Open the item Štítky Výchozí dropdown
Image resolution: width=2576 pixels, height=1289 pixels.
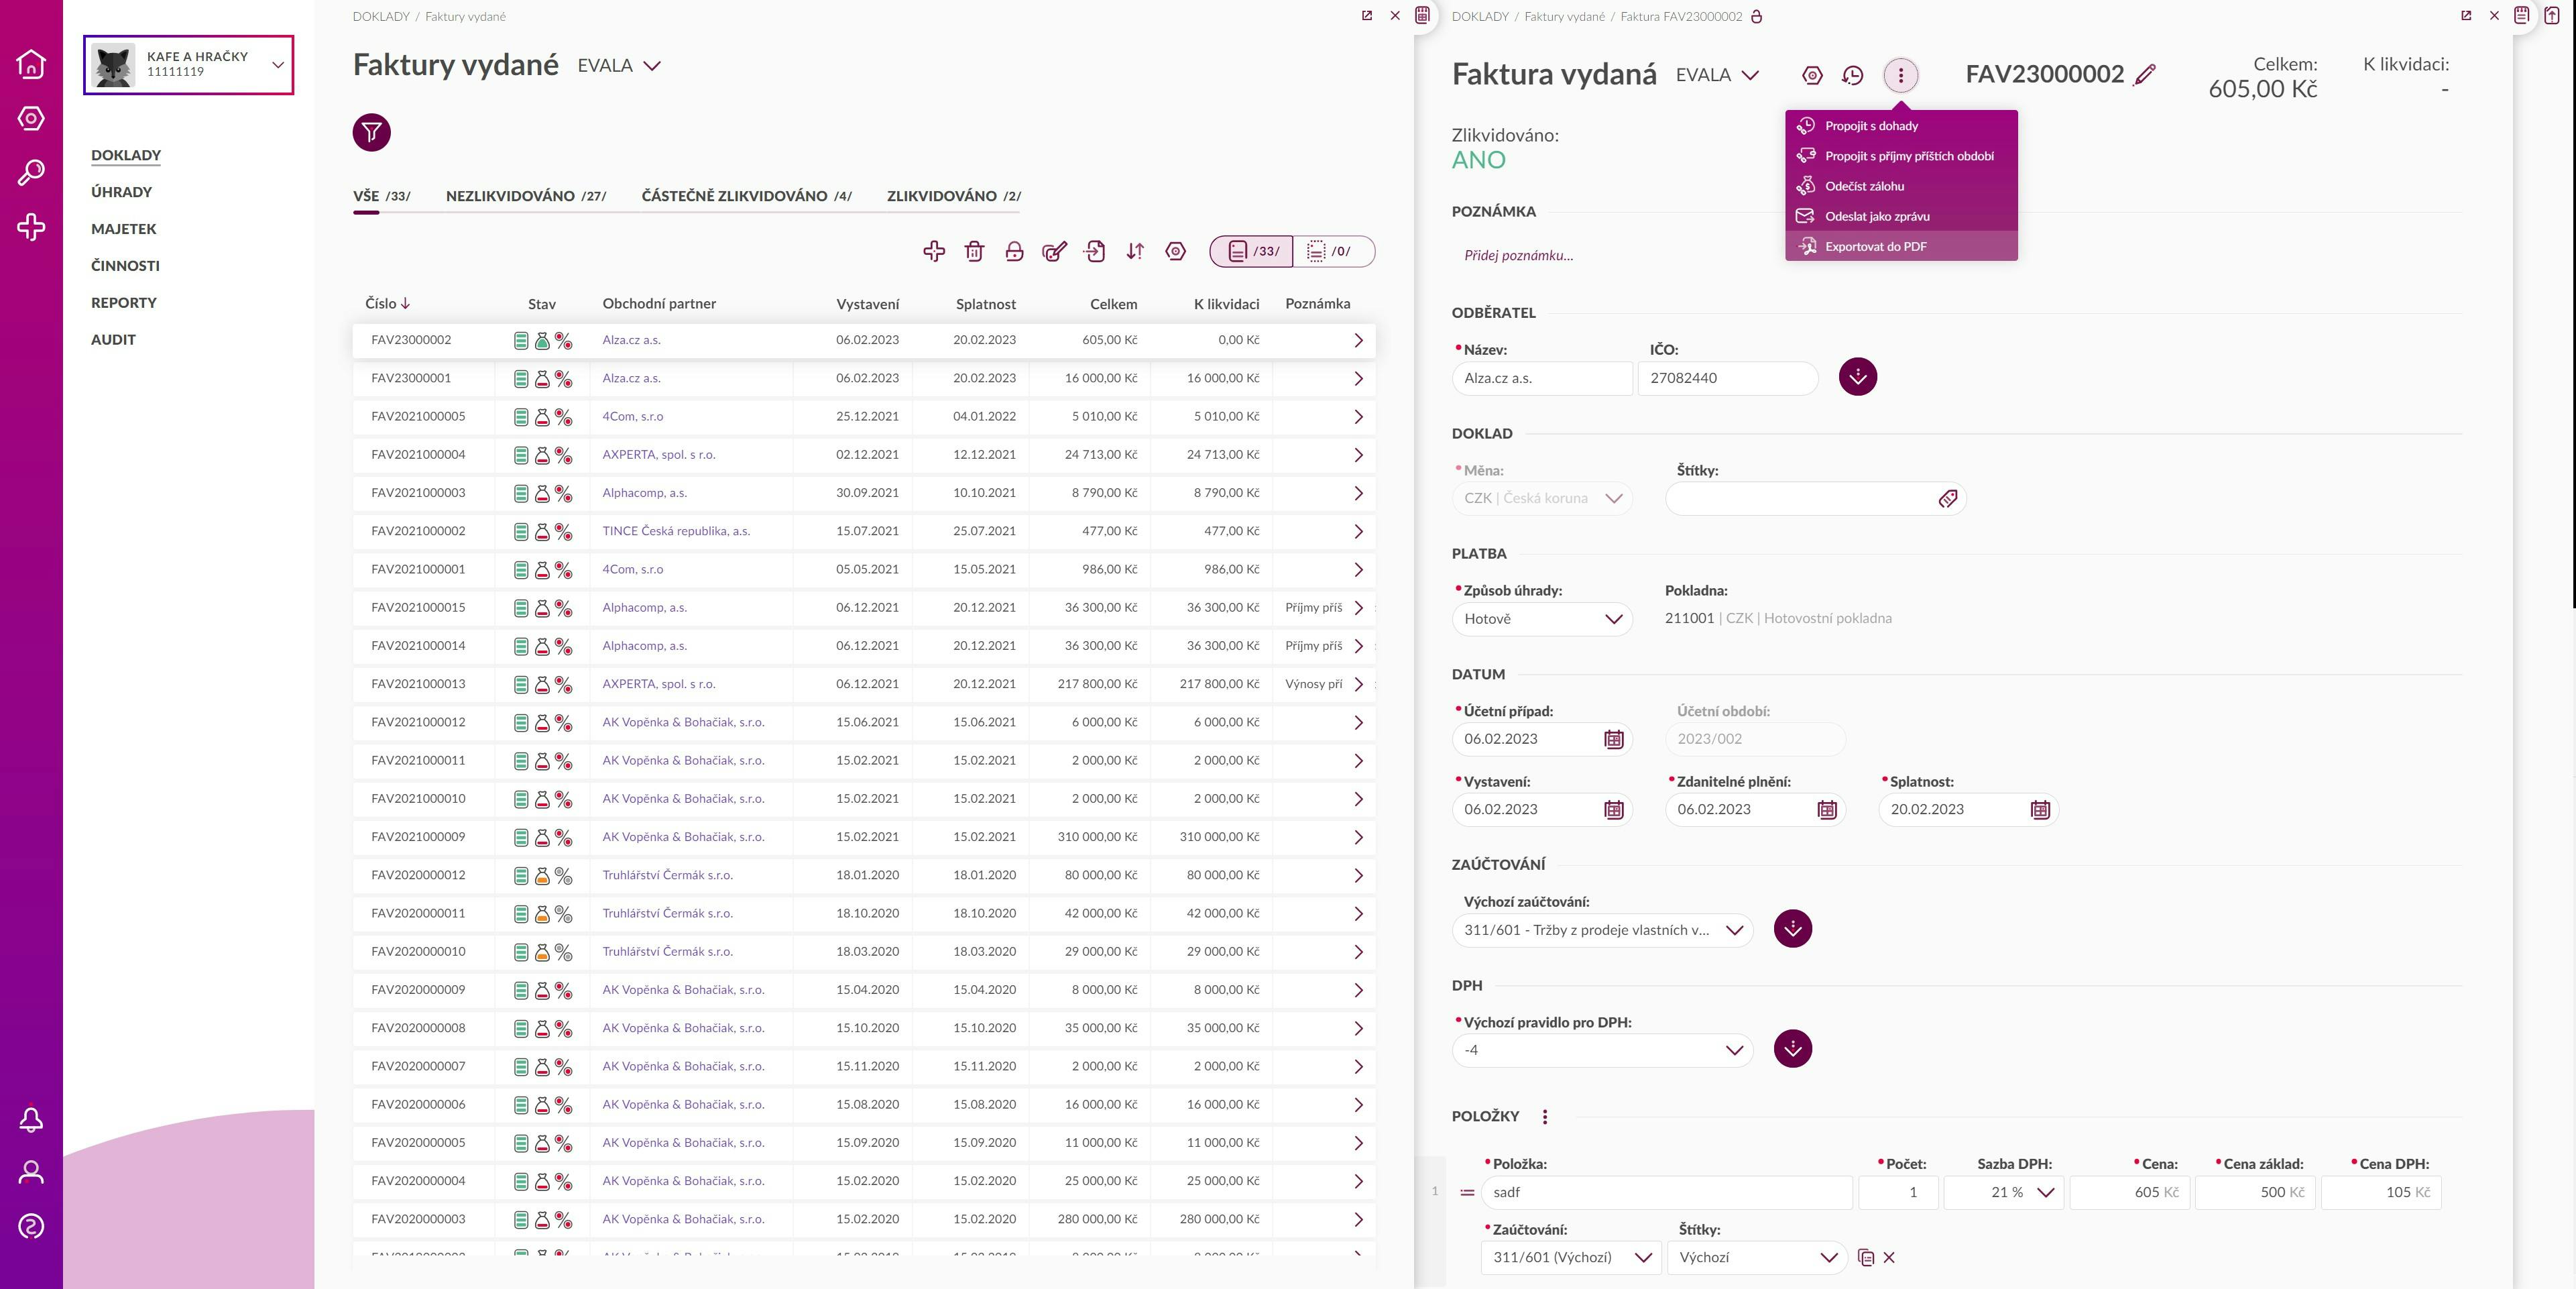click(1757, 1258)
